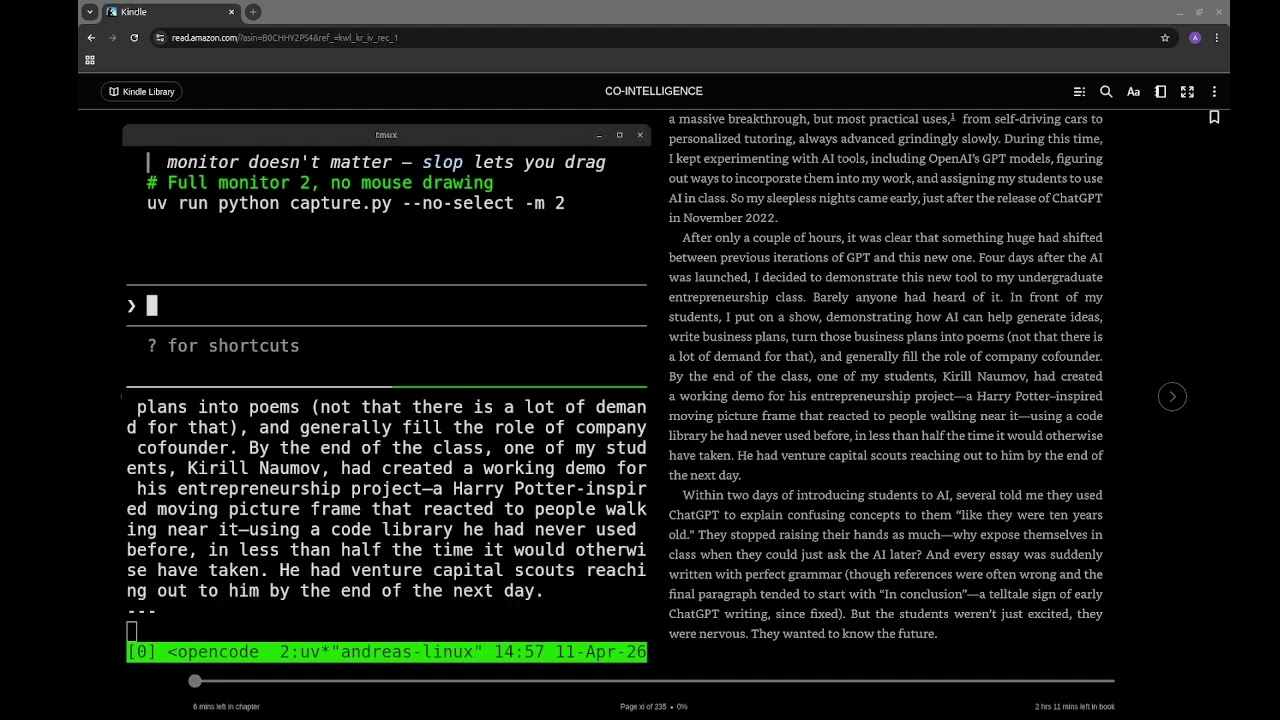Go forward in the browser
1280x720 pixels.
112,38
